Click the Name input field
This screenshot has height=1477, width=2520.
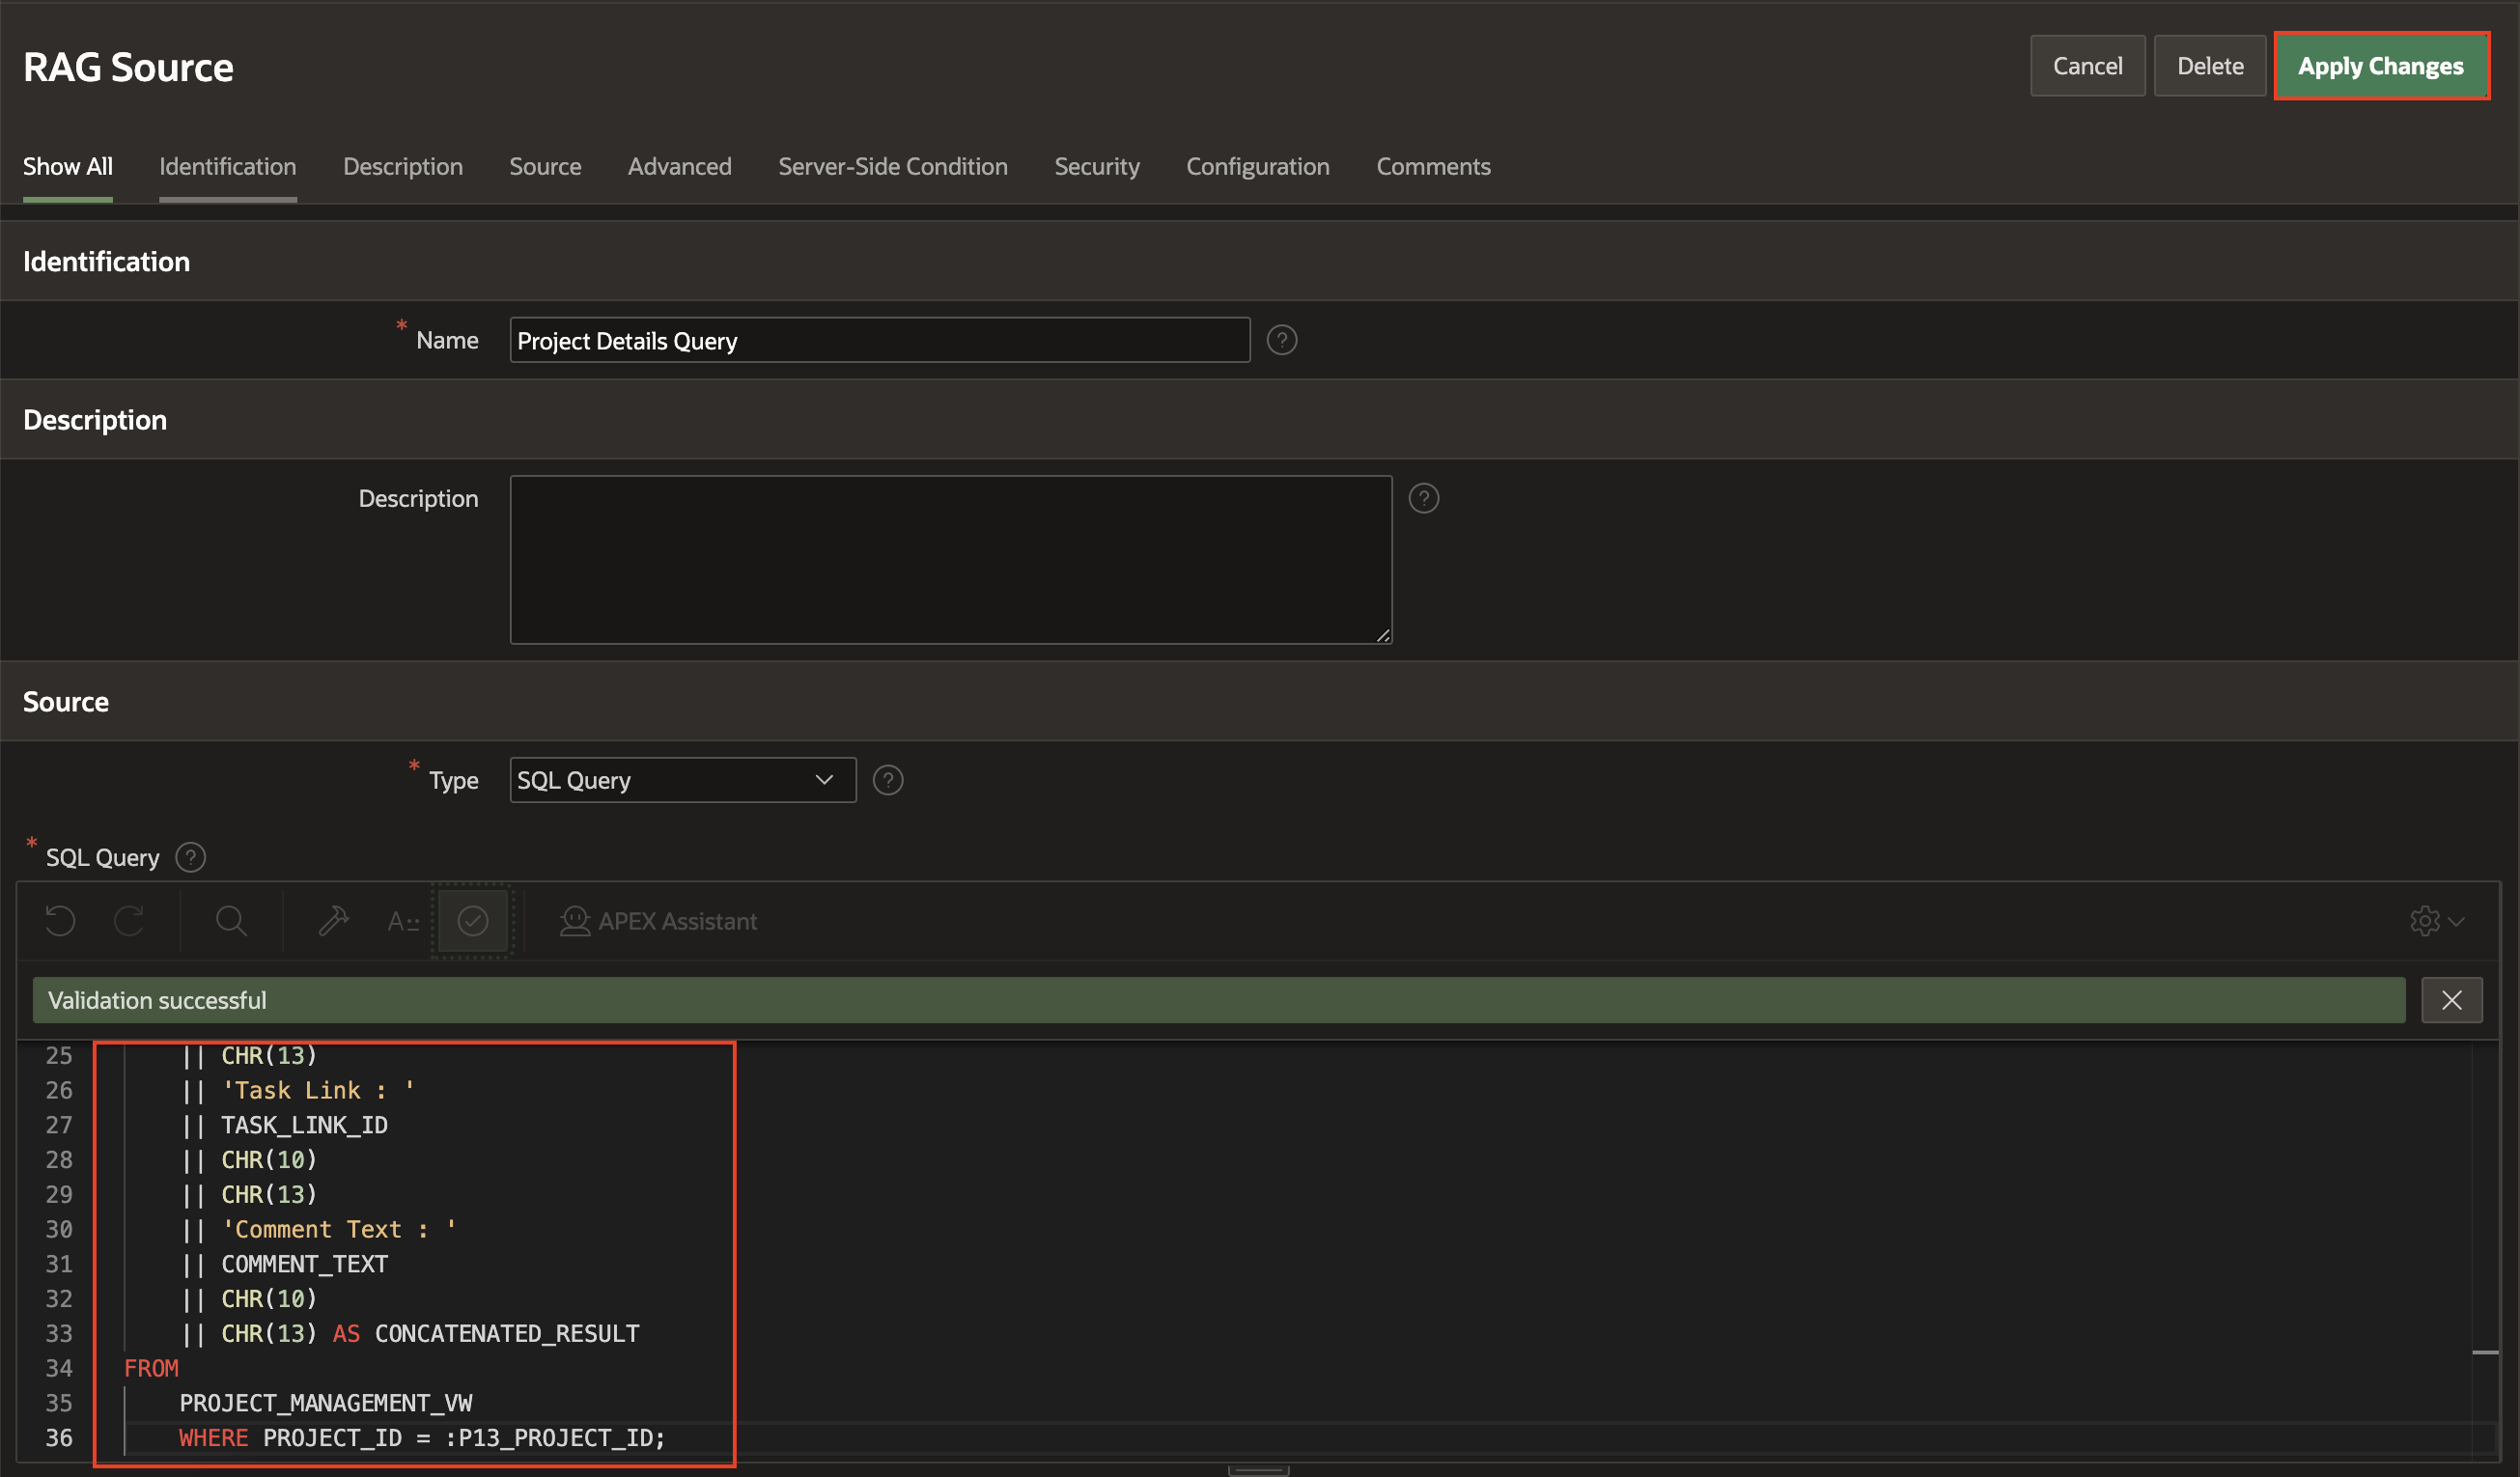[879, 341]
